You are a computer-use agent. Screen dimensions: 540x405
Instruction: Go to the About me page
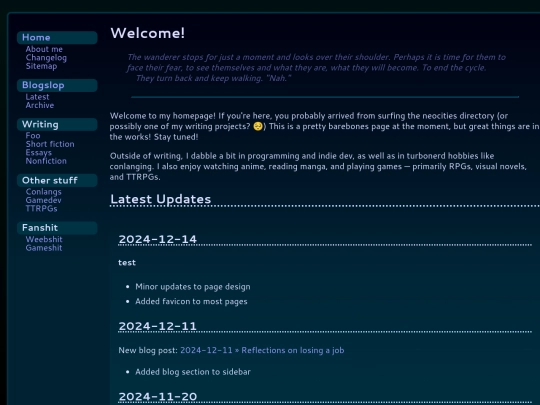tap(44, 49)
